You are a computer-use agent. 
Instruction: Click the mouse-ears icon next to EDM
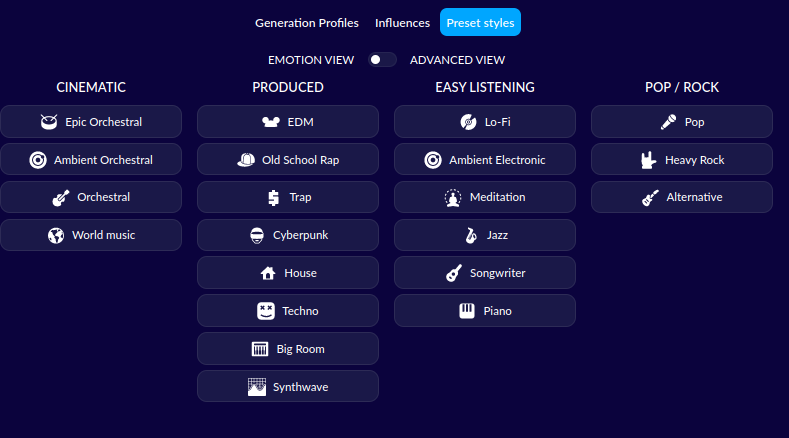271,122
